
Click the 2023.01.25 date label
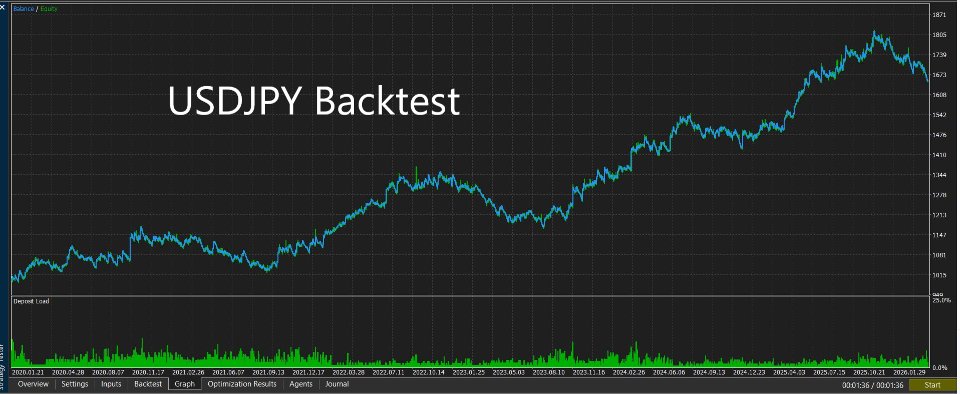(x=469, y=371)
